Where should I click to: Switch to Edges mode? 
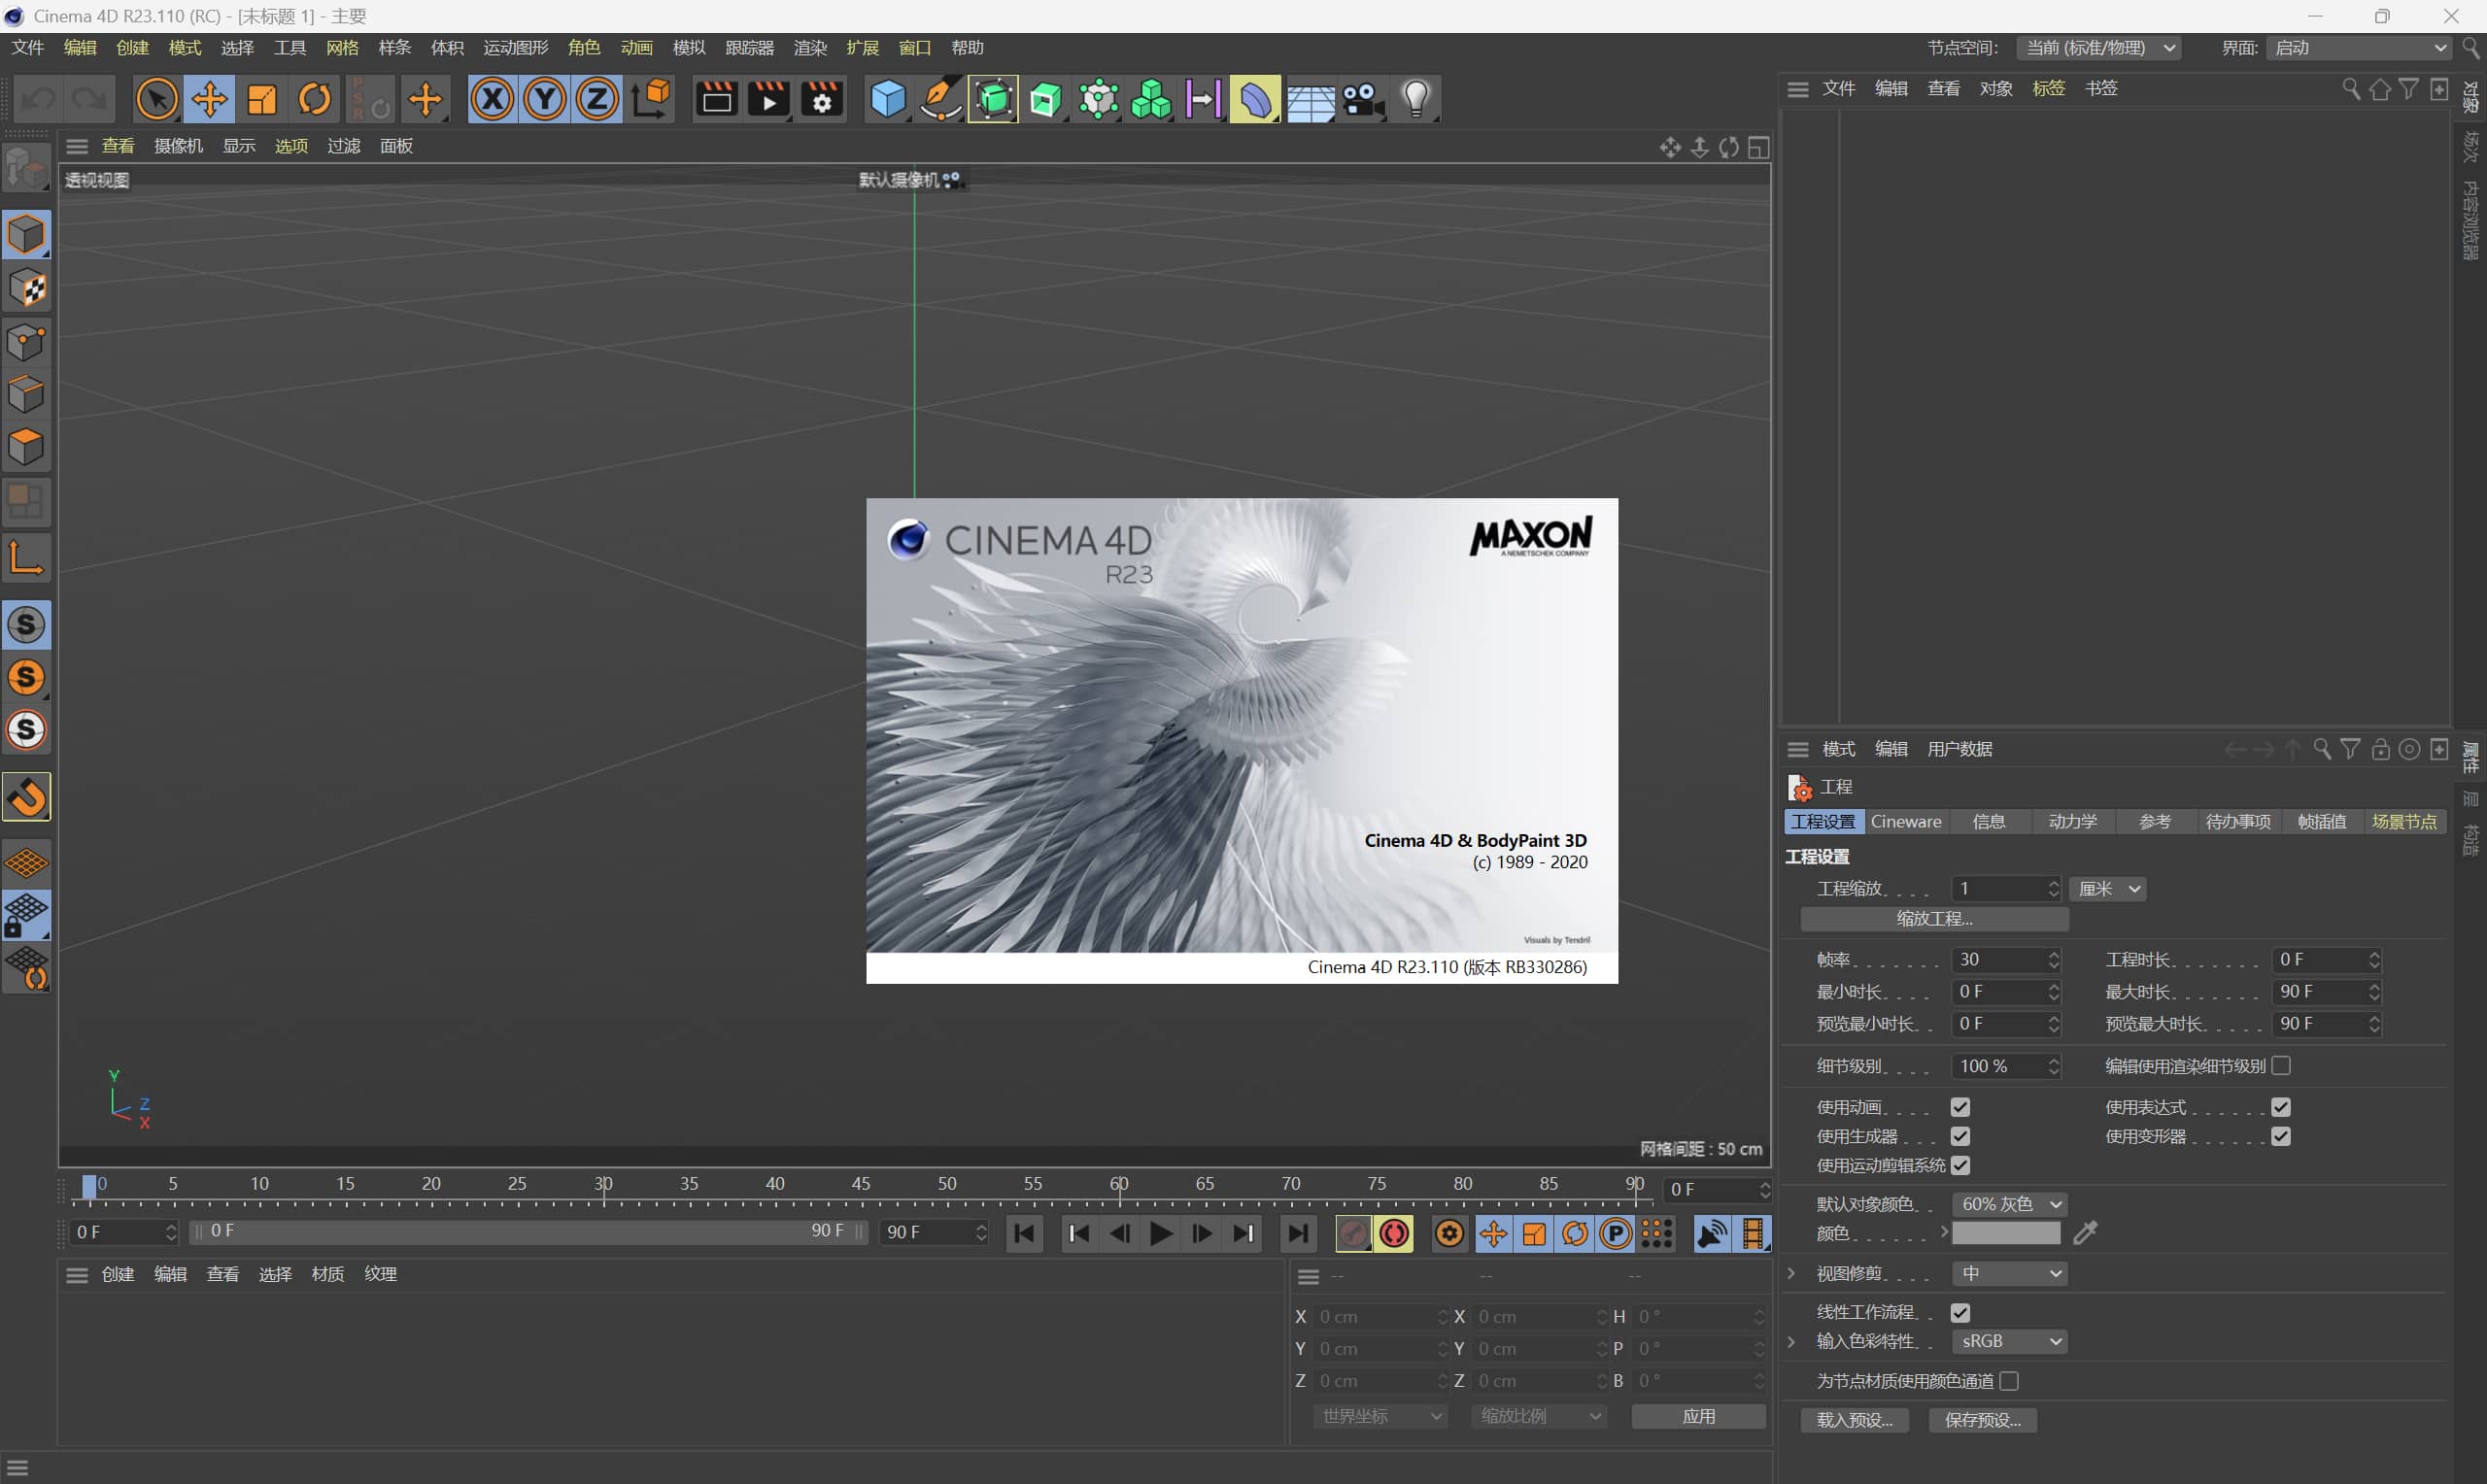click(x=27, y=394)
